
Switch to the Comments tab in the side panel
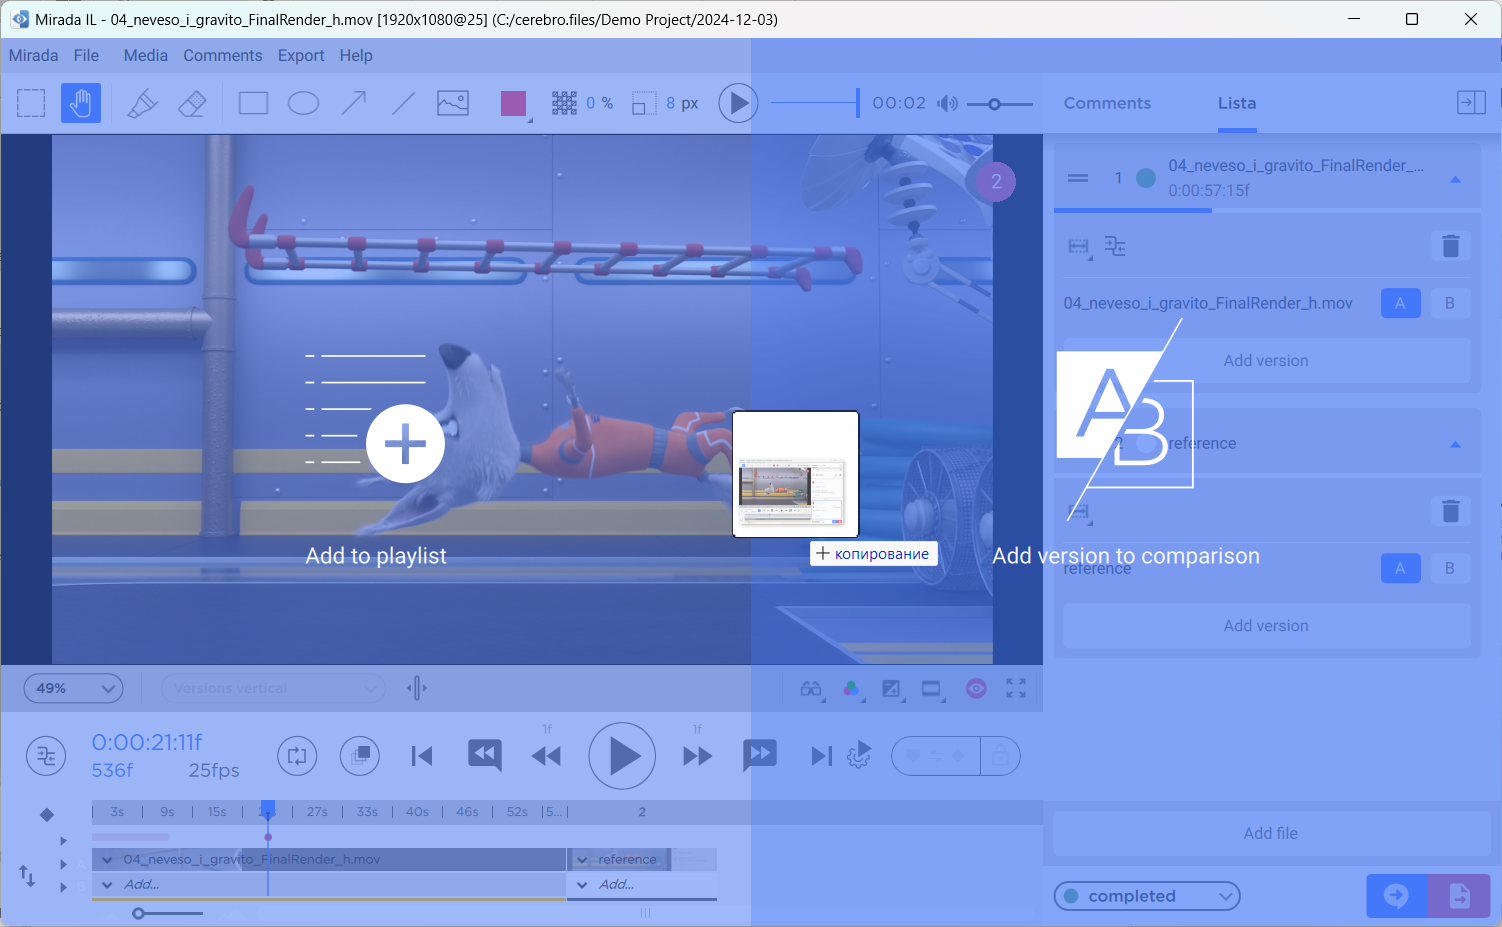coord(1107,103)
